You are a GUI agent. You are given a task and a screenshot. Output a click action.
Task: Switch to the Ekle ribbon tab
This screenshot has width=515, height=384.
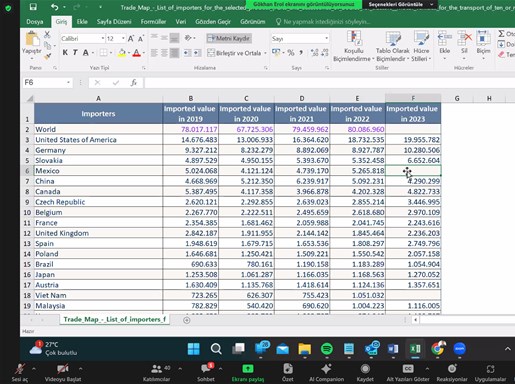click(82, 22)
